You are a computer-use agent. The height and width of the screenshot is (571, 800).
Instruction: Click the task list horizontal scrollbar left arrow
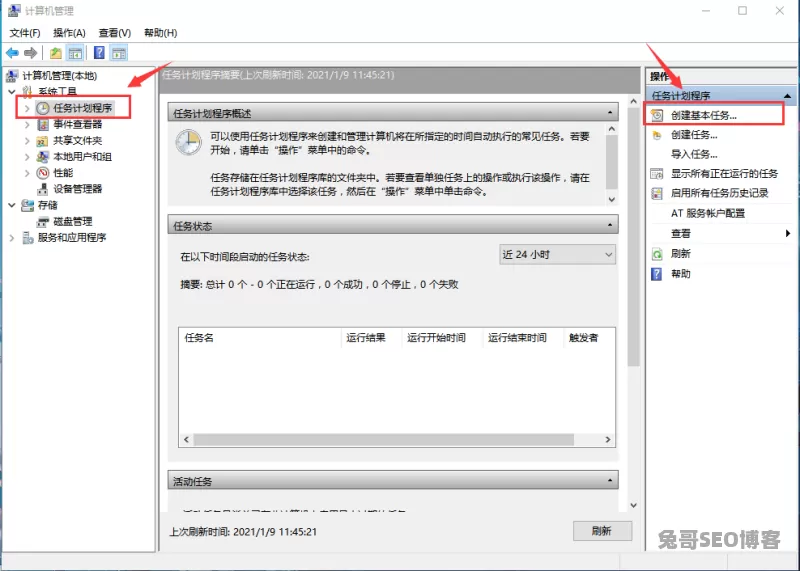[x=186, y=440]
